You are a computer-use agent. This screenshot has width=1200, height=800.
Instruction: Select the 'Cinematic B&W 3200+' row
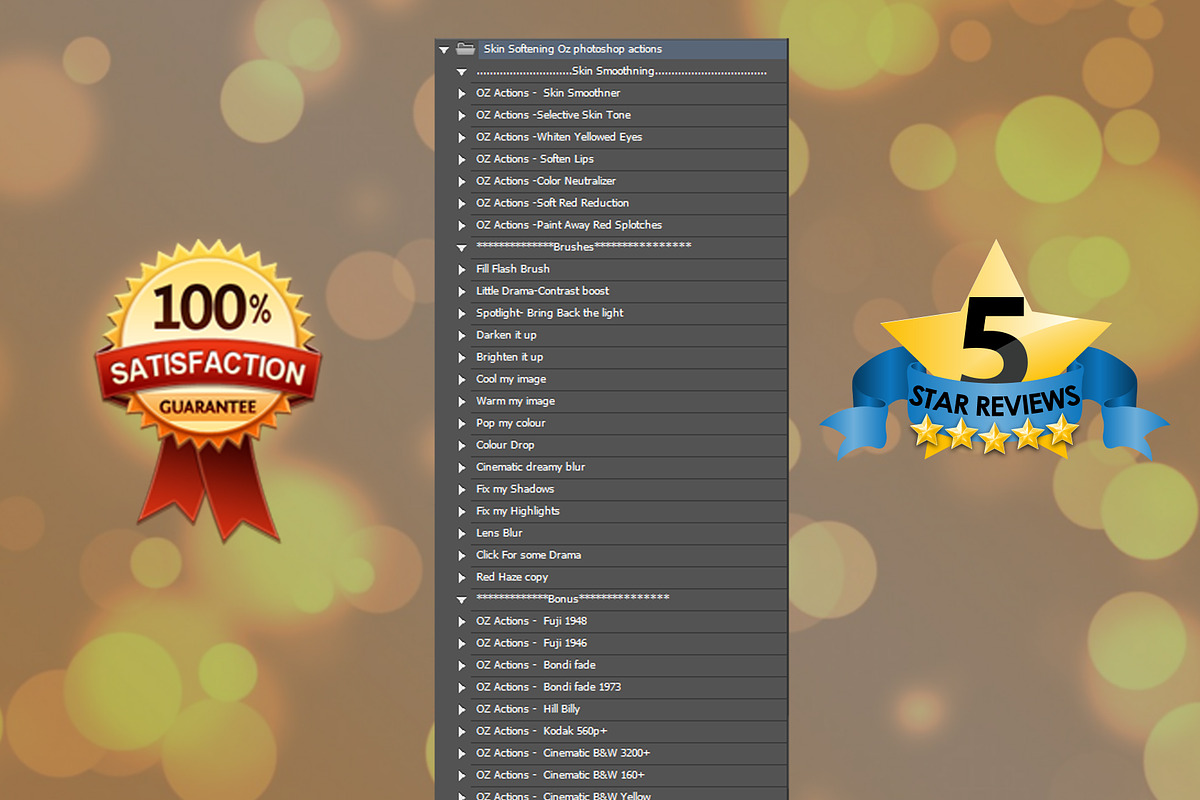tap(629, 753)
